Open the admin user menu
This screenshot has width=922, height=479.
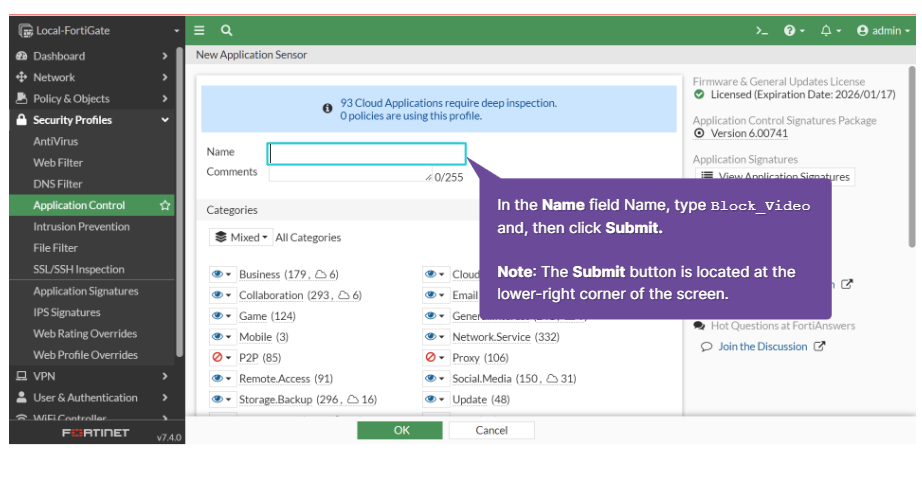pos(883,31)
